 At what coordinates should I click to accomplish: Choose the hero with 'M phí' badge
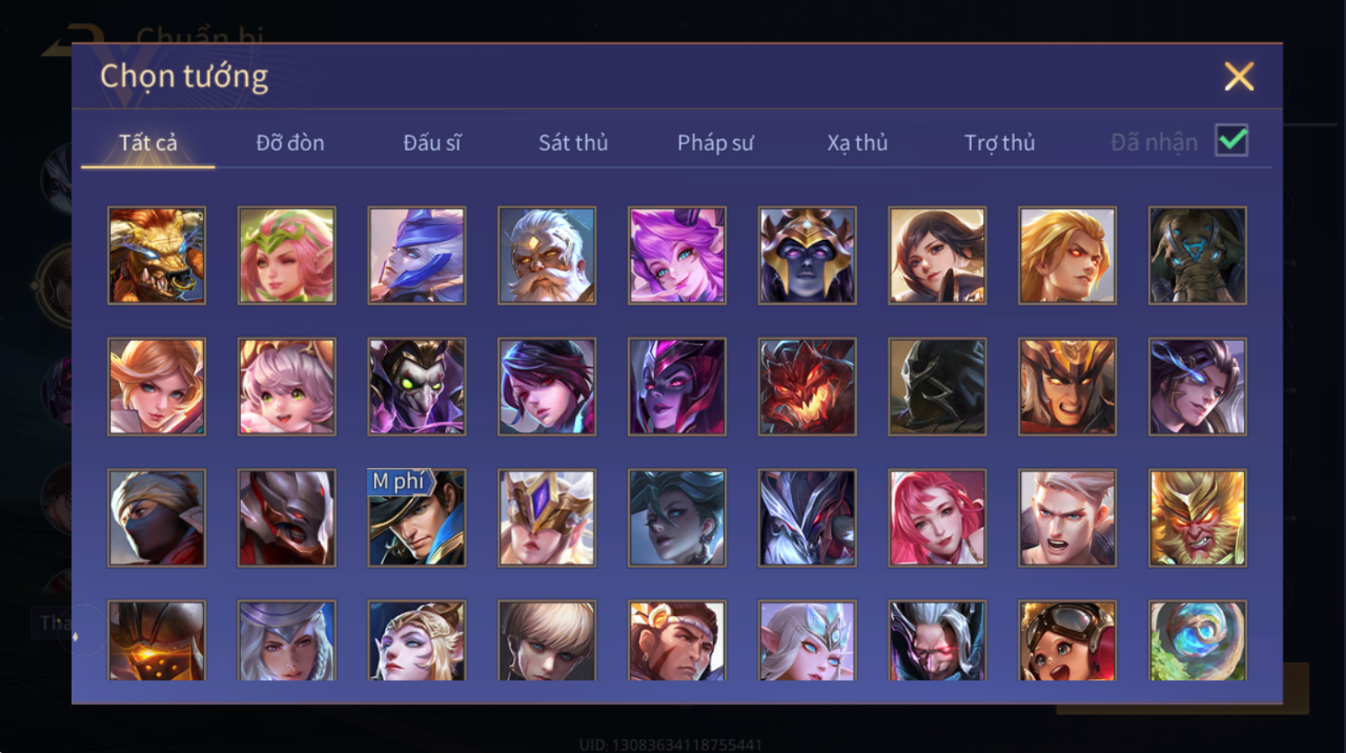417,518
